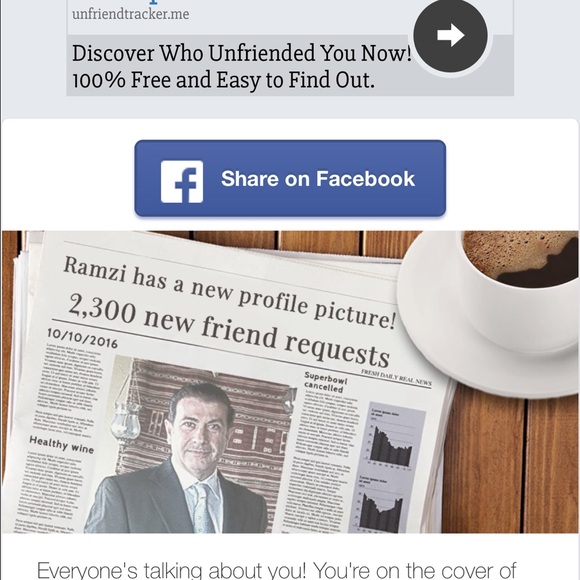
Task: Click the 'Superbowl cancelled' article title
Action: point(326,382)
